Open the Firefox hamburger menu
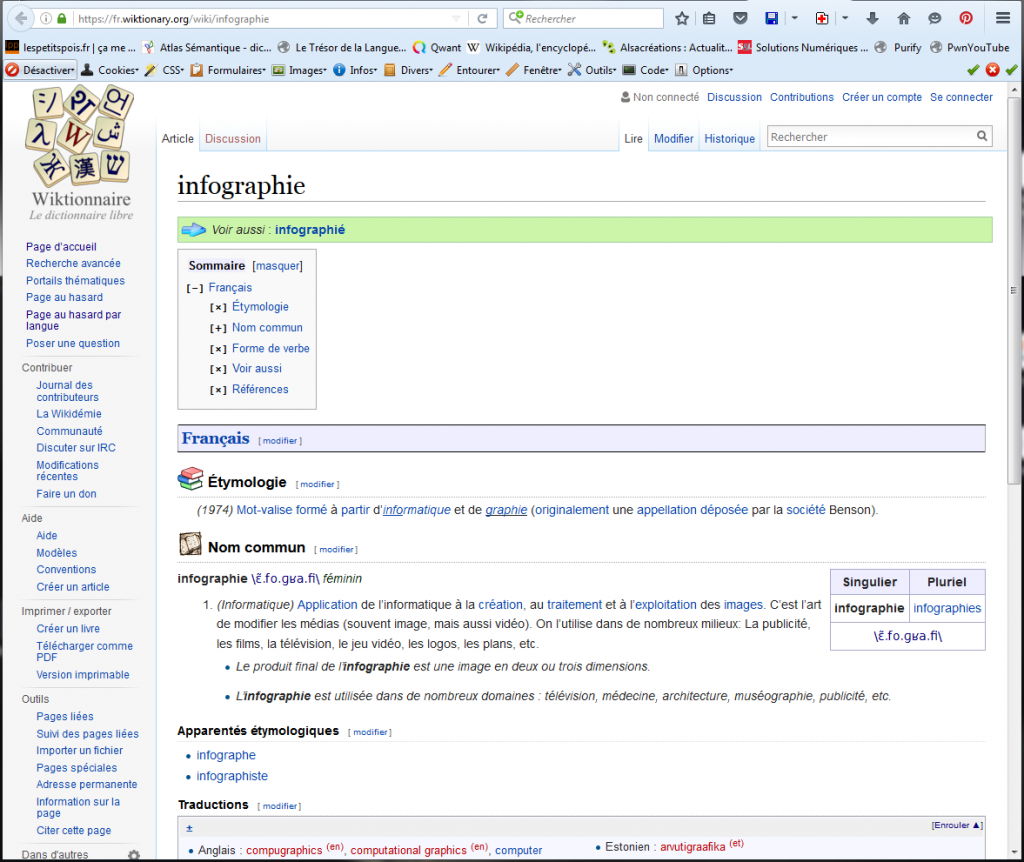This screenshot has height=862, width=1024. point(1003,18)
